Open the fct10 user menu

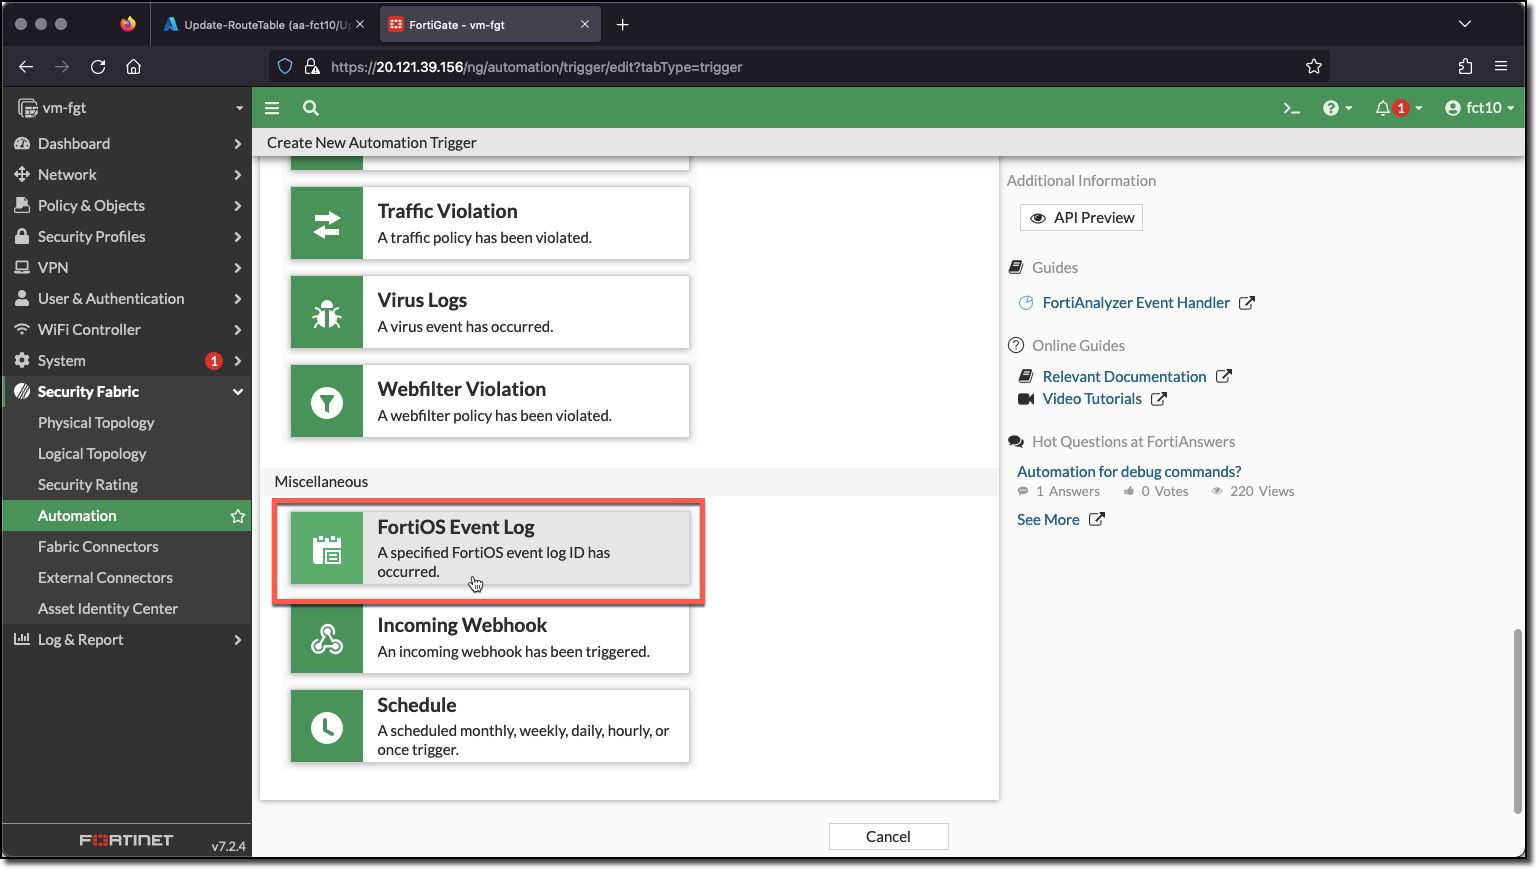point(1480,108)
